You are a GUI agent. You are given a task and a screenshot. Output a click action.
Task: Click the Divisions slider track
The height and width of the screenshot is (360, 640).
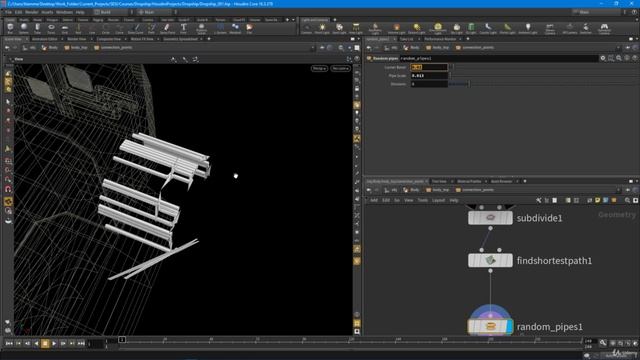point(544,84)
